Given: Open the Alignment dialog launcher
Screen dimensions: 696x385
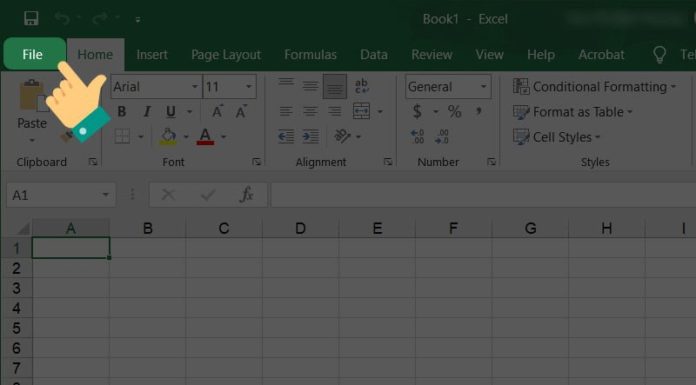Looking at the screenshot, I should pyautogui.click(x=388, y=162).
